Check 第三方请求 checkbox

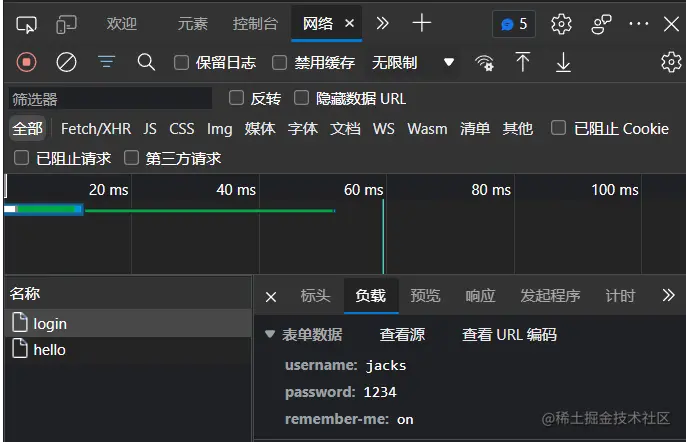pos(131,158)
